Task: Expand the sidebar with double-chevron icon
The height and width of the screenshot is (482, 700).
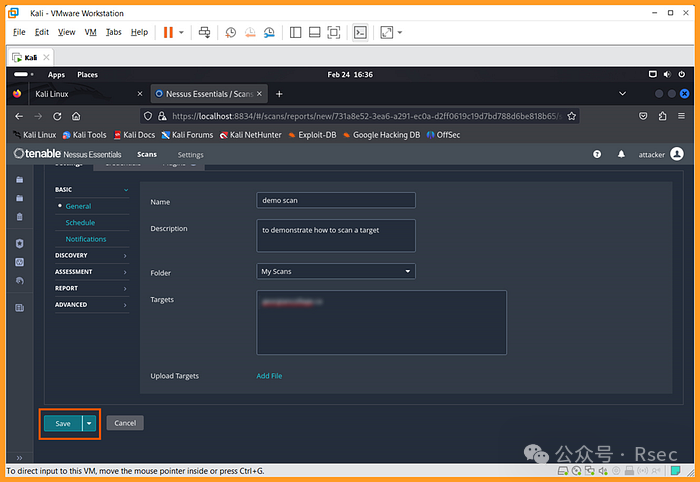Action: pos(19,457)
